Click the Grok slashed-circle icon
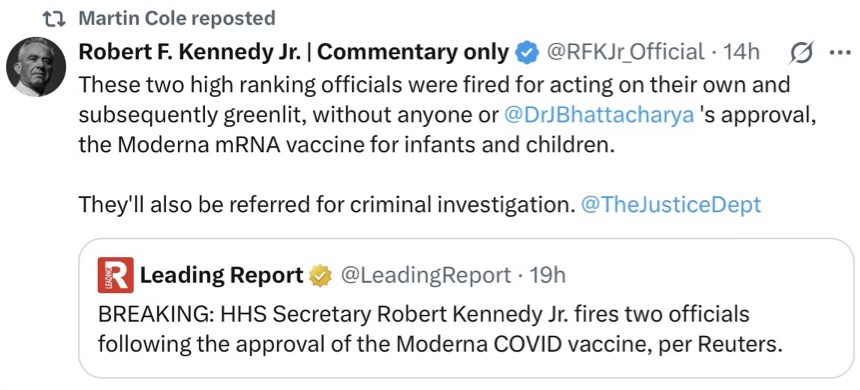 pos(802,53)
